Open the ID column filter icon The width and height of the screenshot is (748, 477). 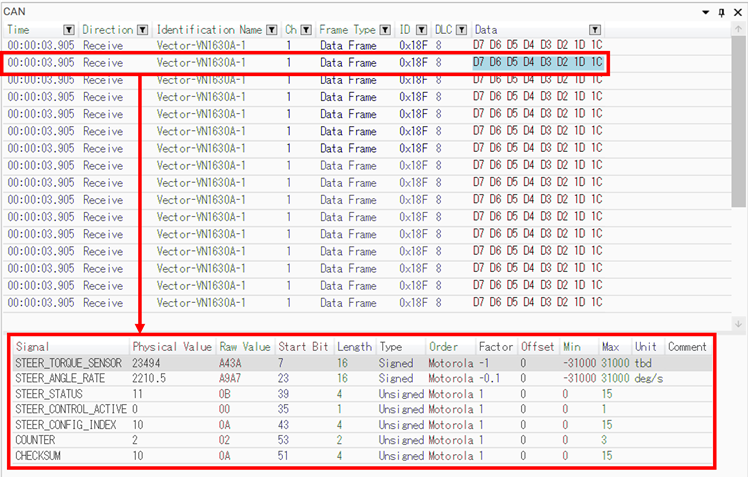tap(421, 30)
